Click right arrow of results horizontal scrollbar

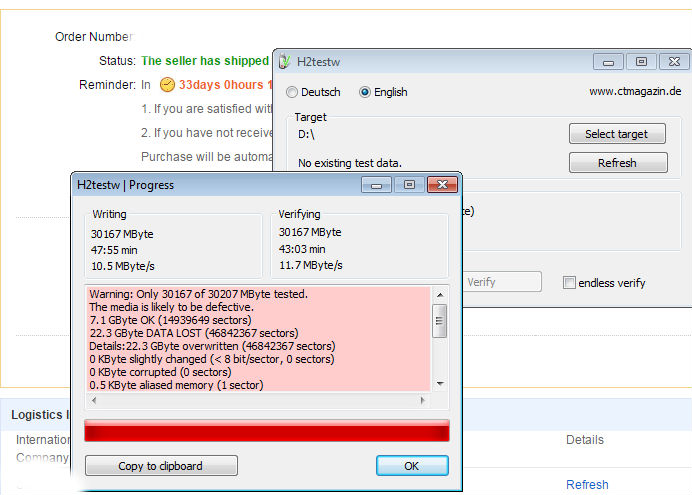click(423, 400)
